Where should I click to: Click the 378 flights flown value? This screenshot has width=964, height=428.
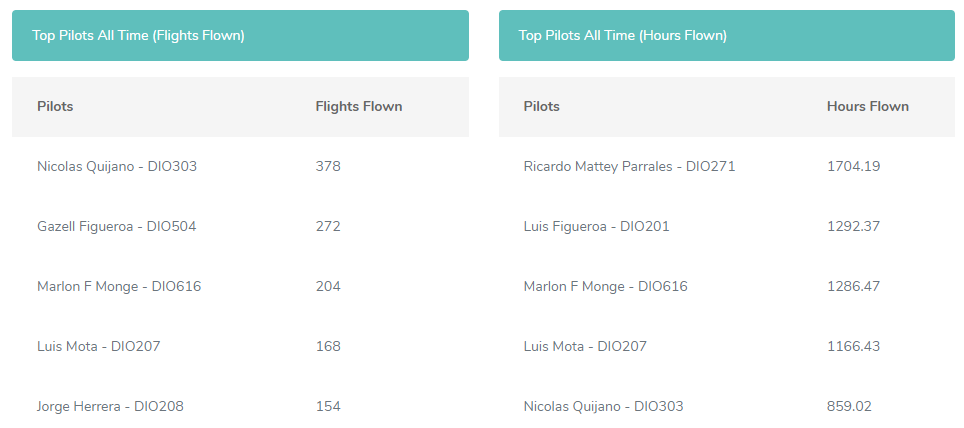pyautogui.click(x=328, y=166)
